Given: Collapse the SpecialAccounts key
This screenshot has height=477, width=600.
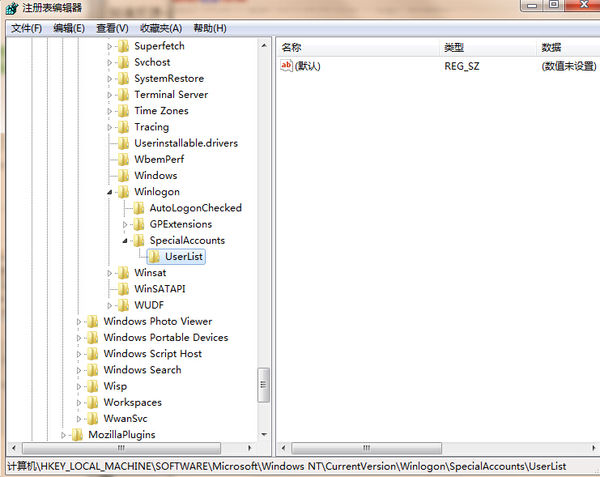Looking at the screenshot, I should (x=125, y=241).
